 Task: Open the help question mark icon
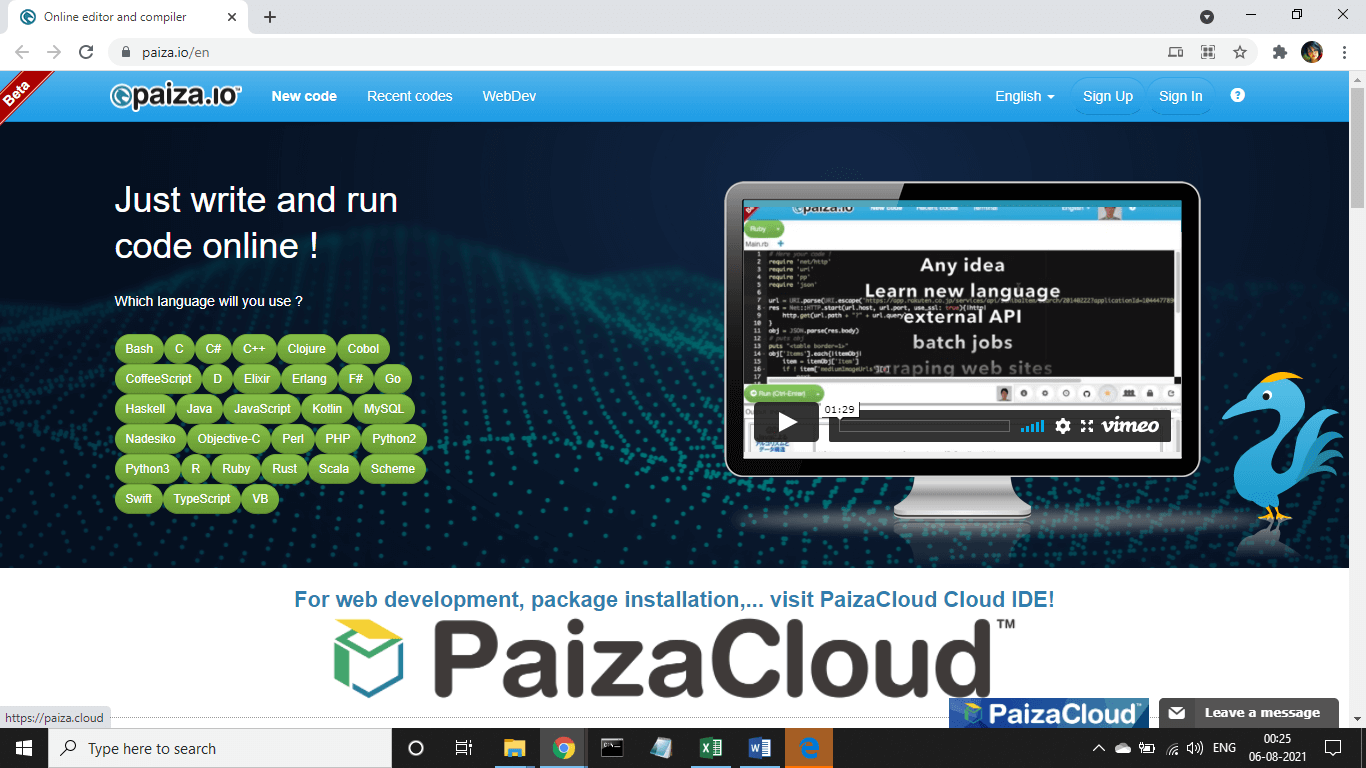(x=1238, y=96)
